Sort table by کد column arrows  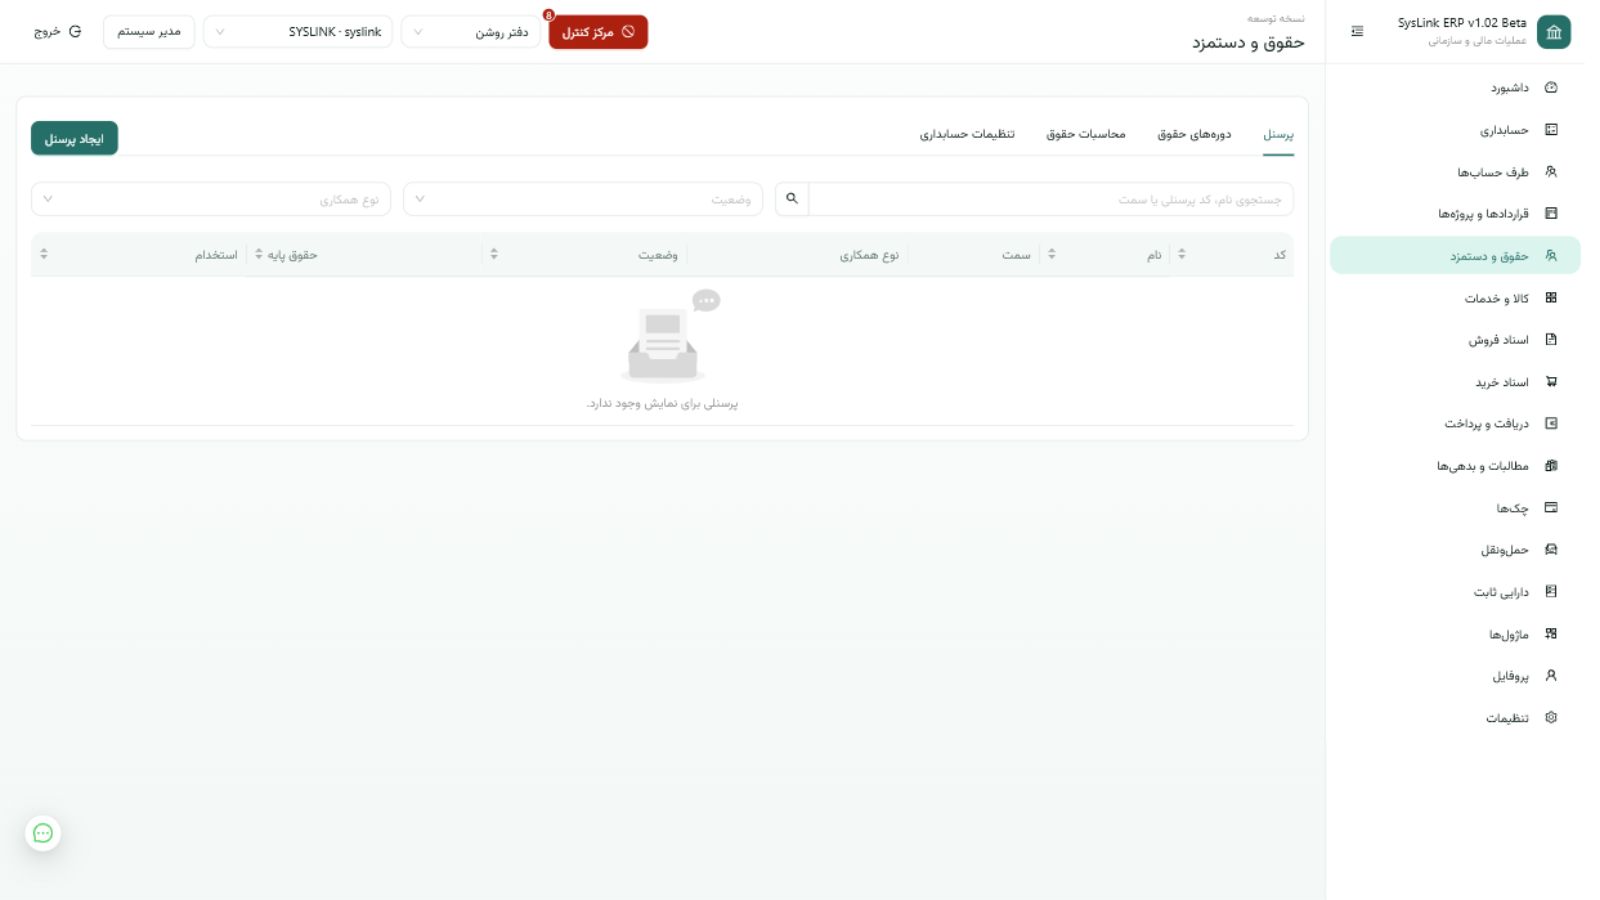[x=1182, y=254]
